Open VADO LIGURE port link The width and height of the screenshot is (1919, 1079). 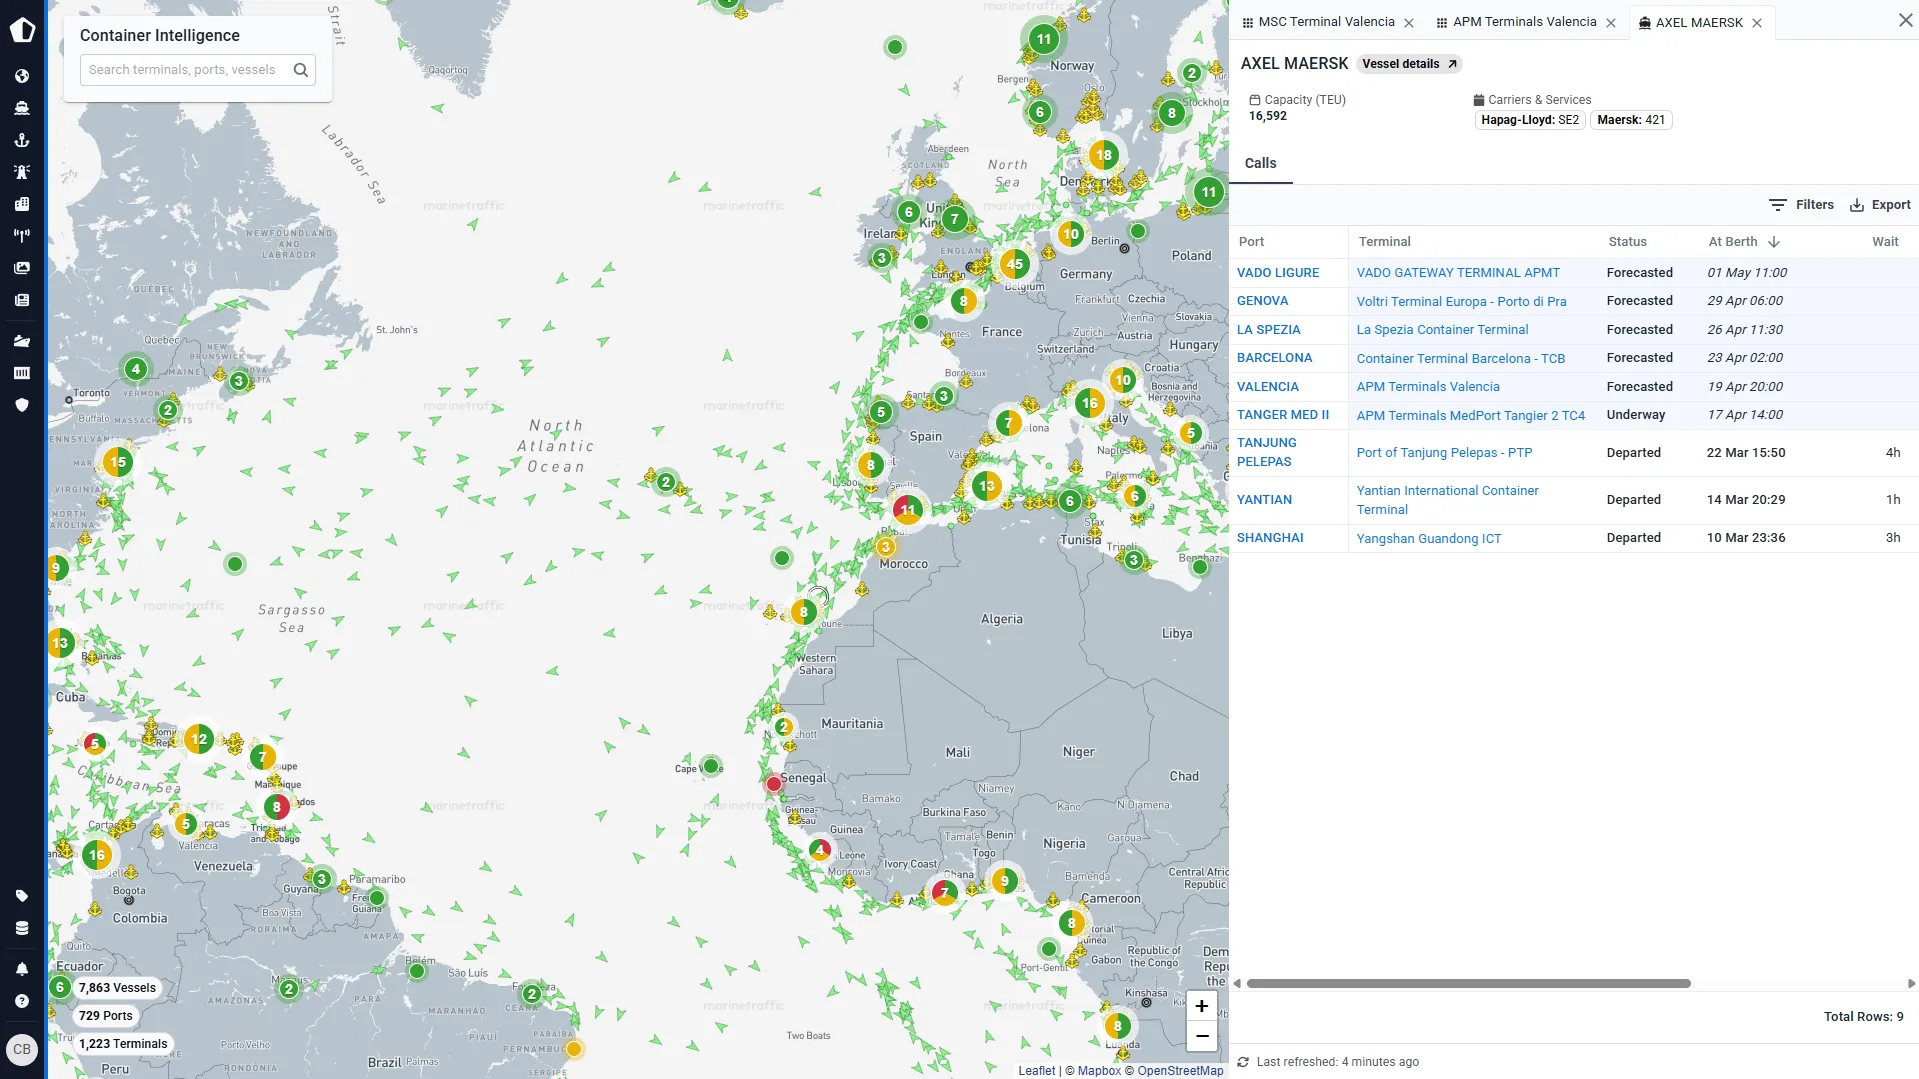pos(1277,273)
